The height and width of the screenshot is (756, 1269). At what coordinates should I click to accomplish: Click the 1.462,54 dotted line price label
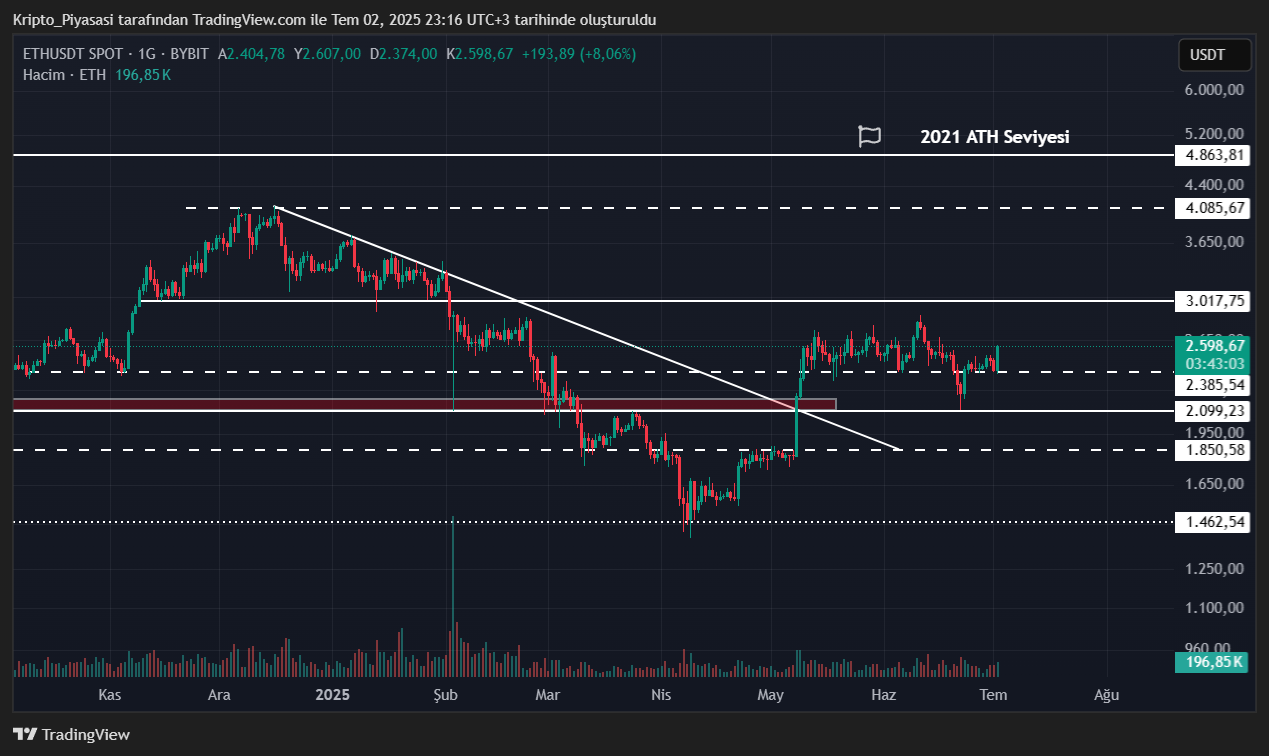pos(1211,522)
